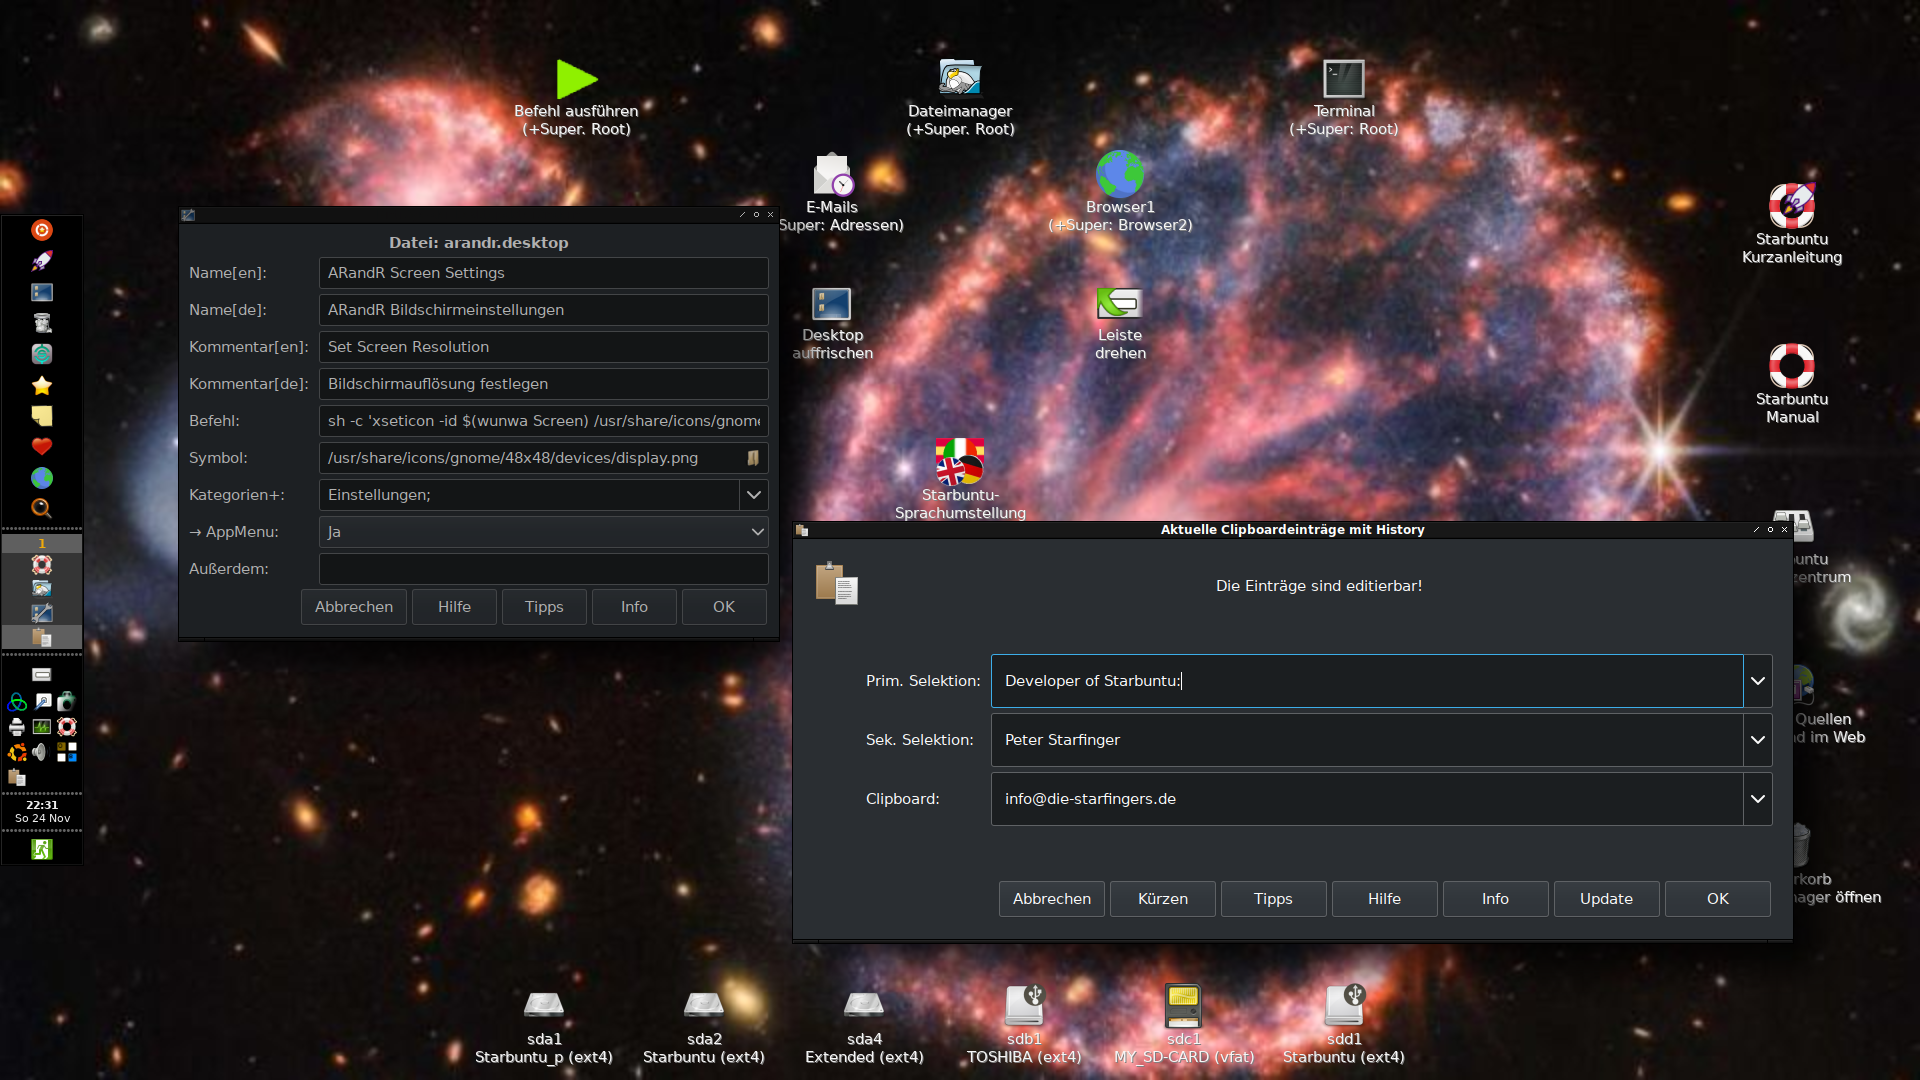Click the gold star icon in left panel
This screenshot has width=1920, height=1080.
(x=42, y=385)
